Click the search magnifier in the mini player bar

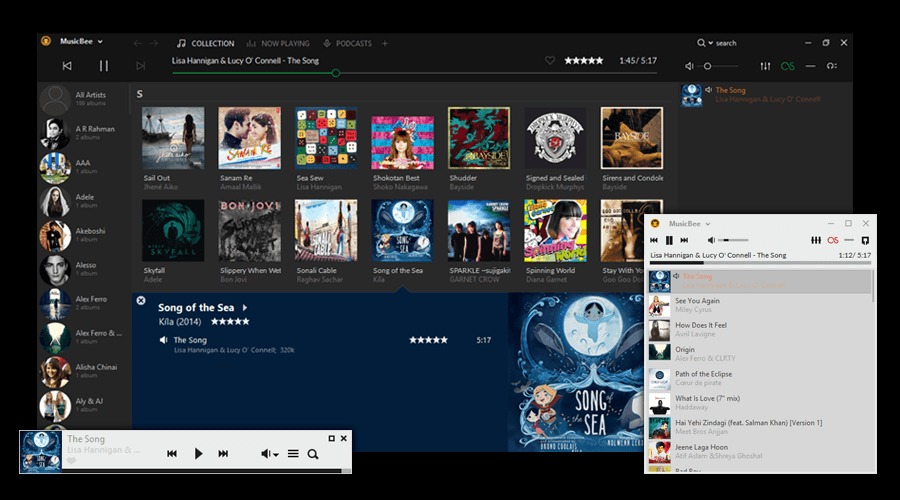pyautogui.click(x=313, y=454)
